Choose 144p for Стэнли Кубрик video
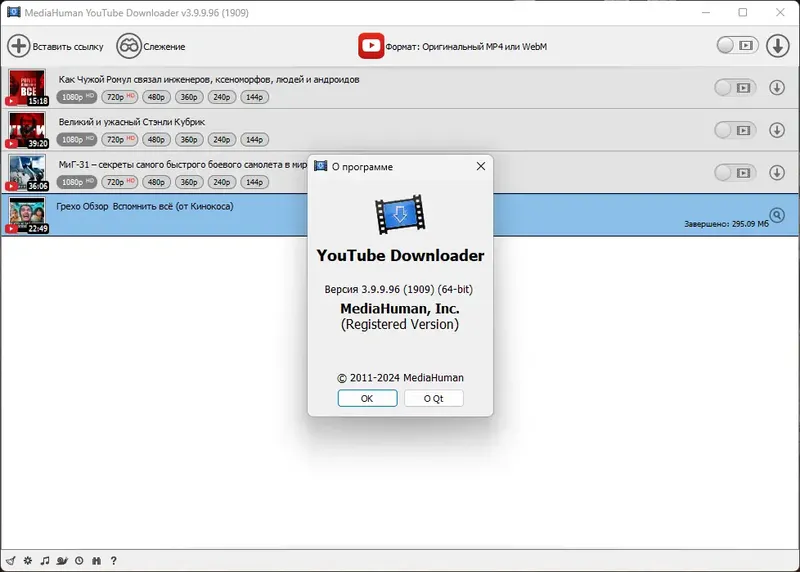This screenshot has width=800, height=572. [254, 139]
